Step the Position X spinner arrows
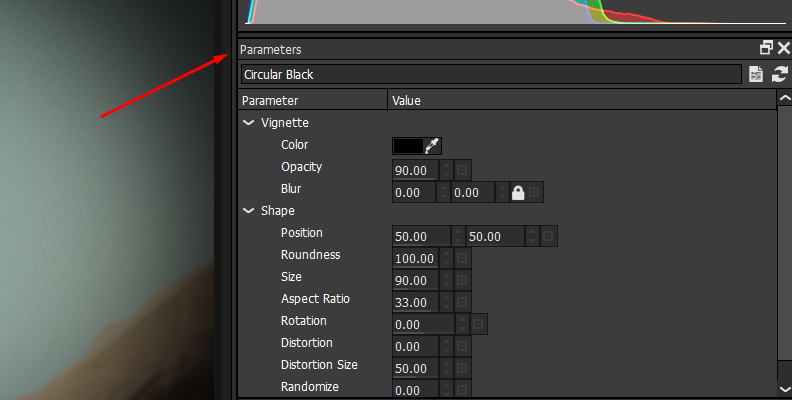This screenshot has height=400, width=792. [x=458, y=236]
